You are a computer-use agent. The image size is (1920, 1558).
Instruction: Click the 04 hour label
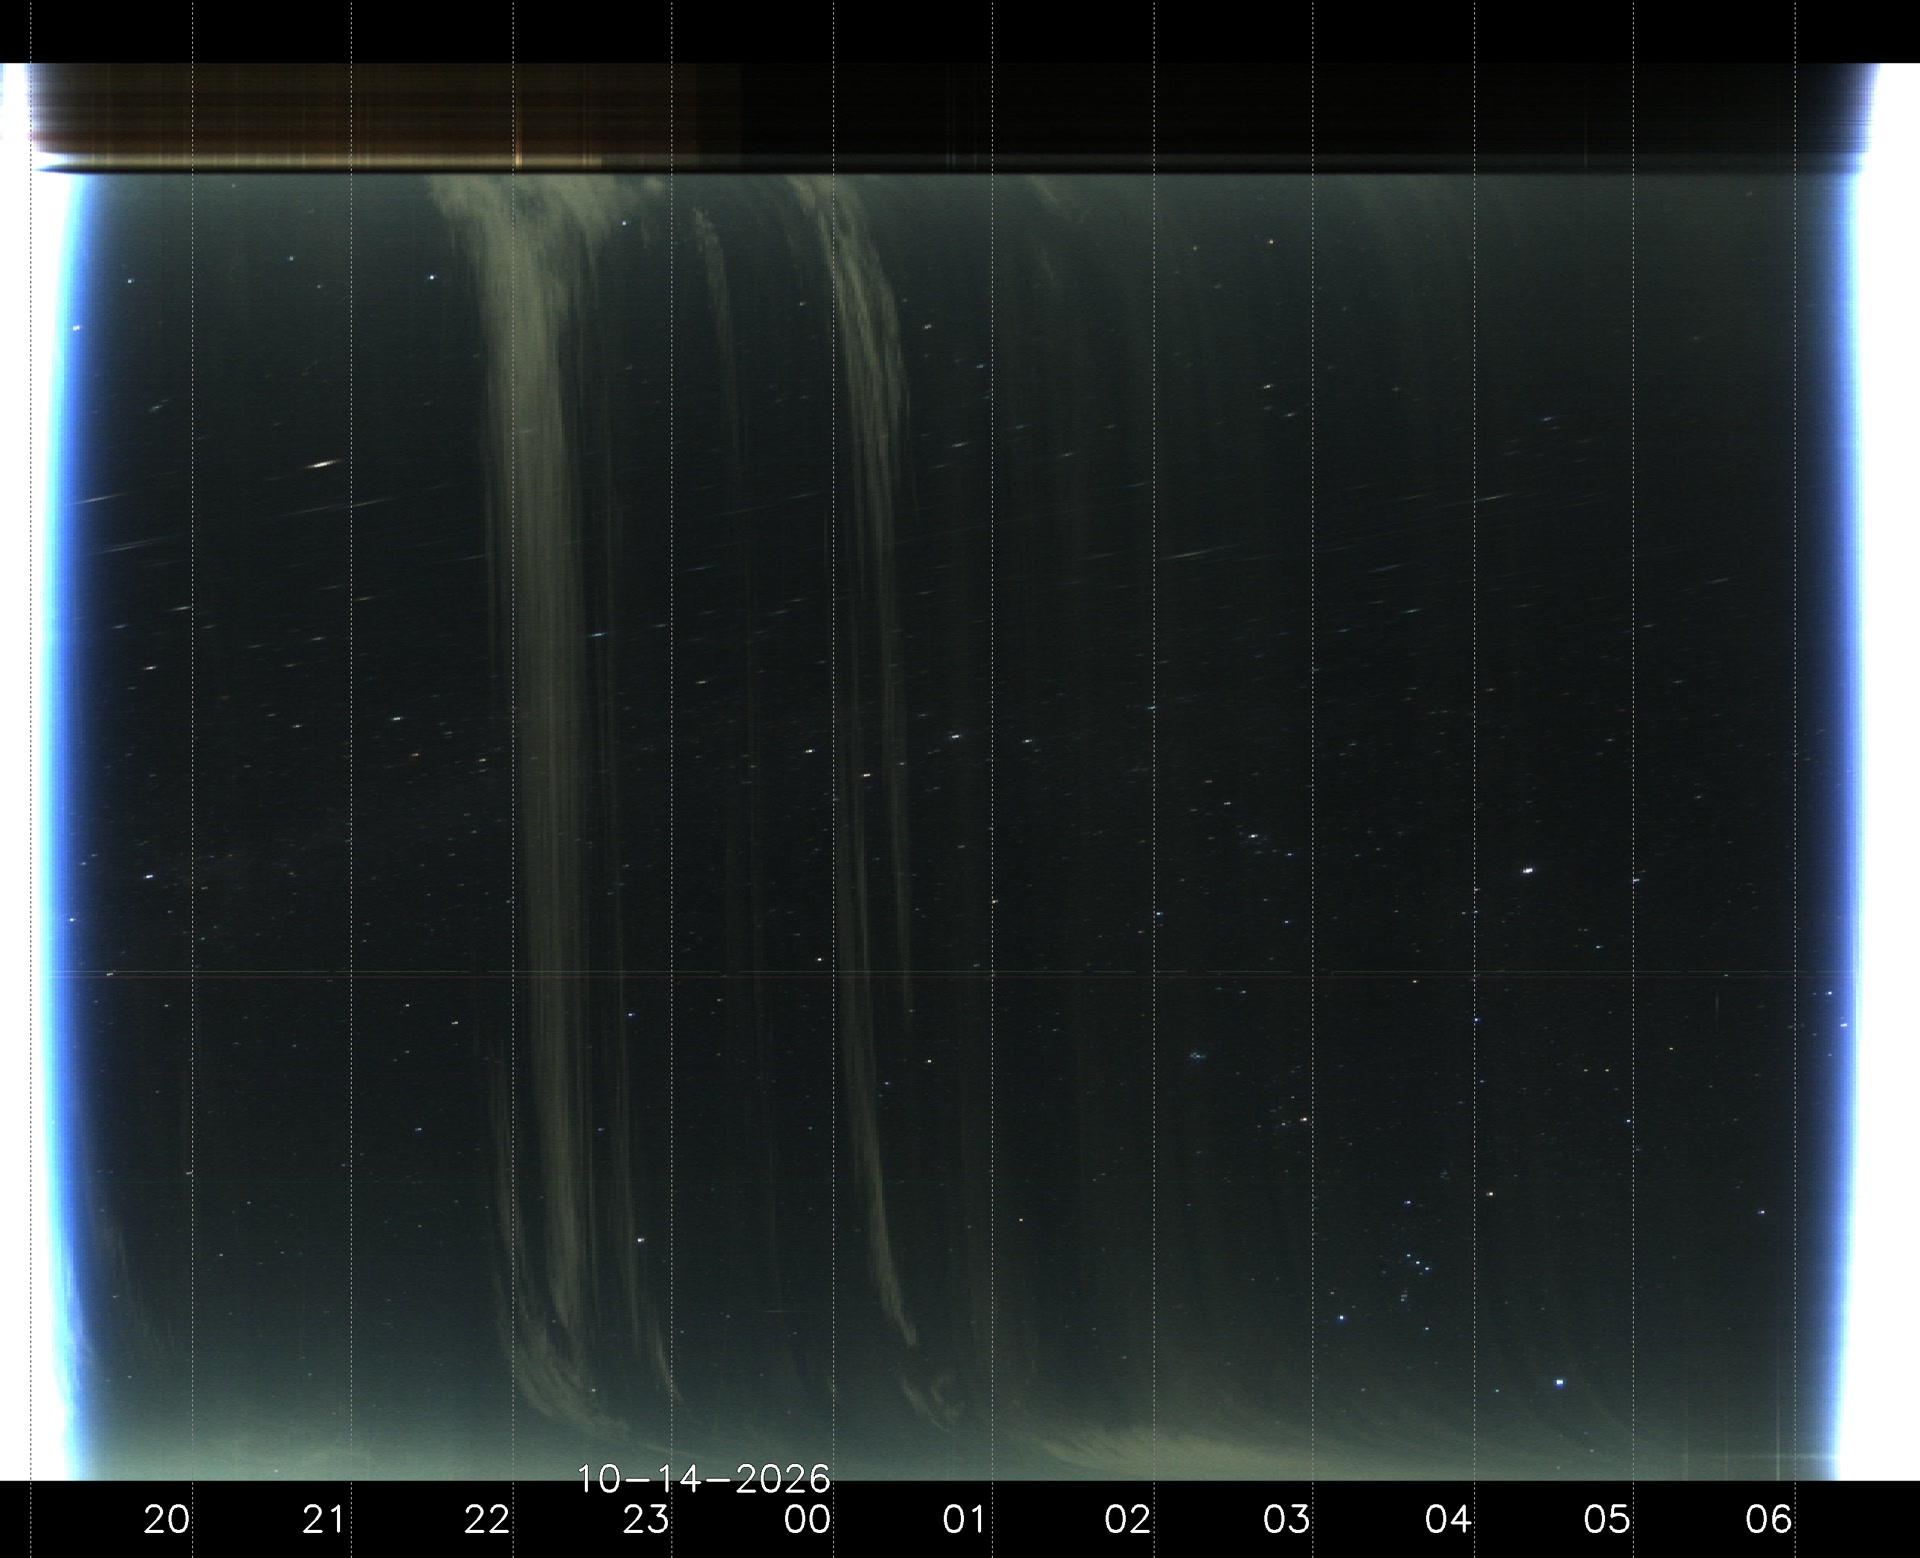(x=1448, y=1520)
